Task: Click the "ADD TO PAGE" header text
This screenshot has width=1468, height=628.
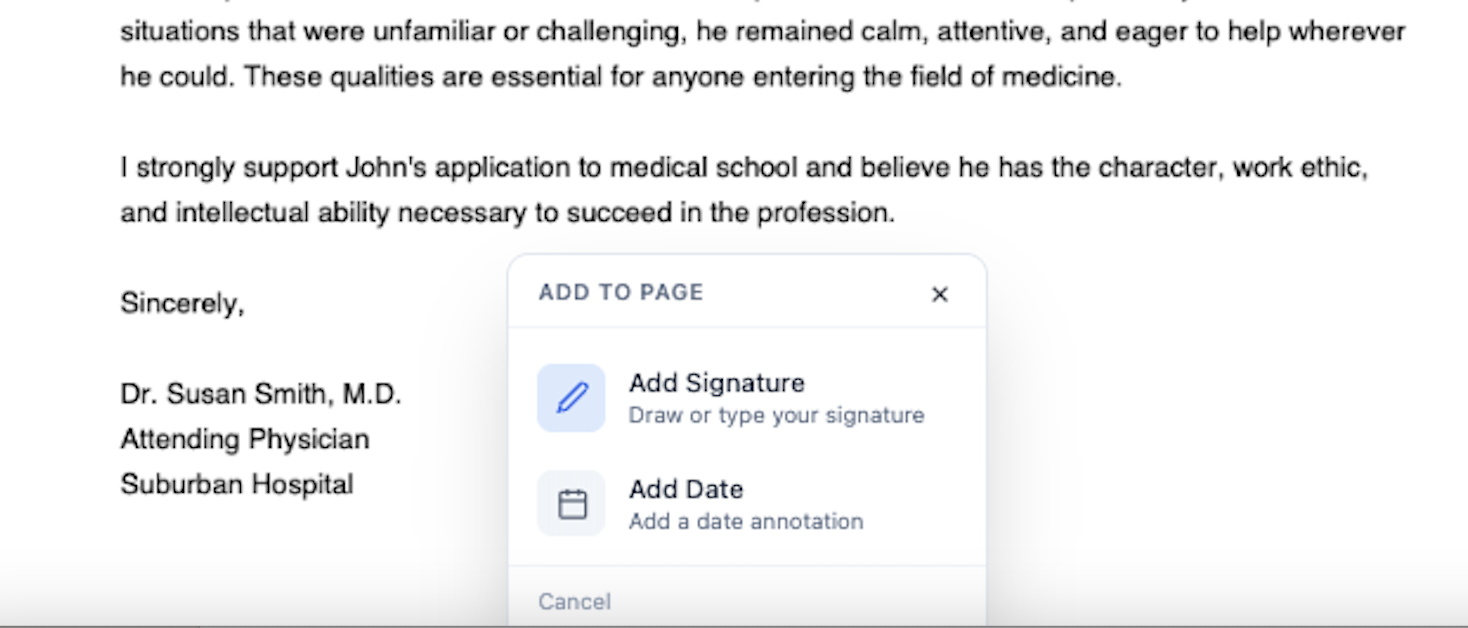Action: [x=621, y=292]
